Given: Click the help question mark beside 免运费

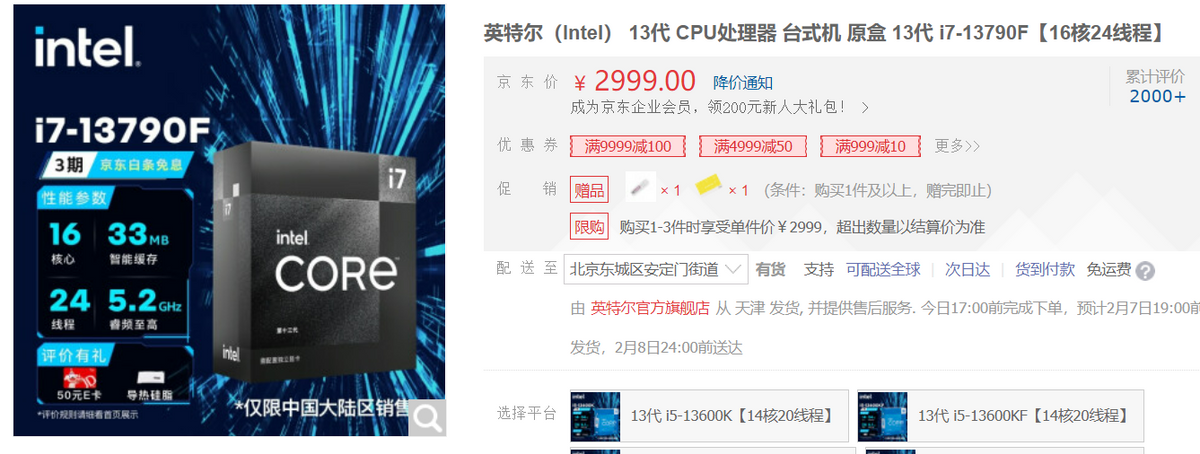Looking at the screenshot, I should [x=1145, y=271].
